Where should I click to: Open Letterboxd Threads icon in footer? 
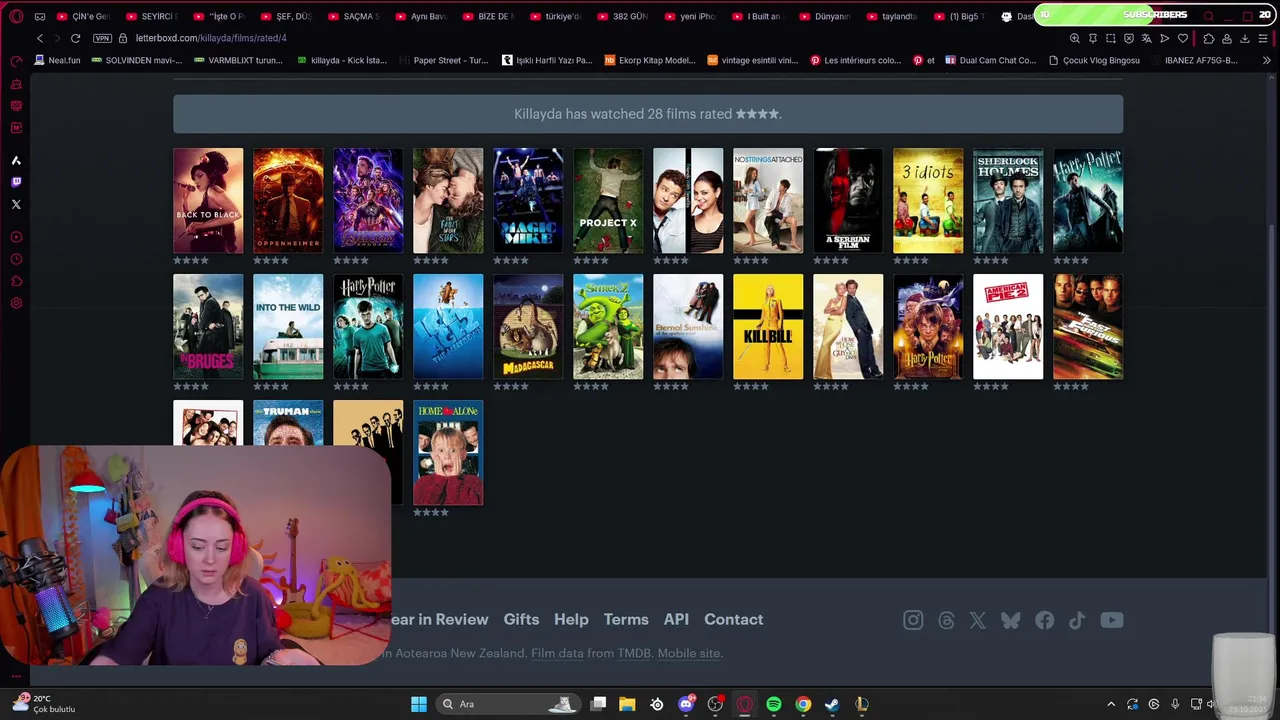tap(946, 620)
